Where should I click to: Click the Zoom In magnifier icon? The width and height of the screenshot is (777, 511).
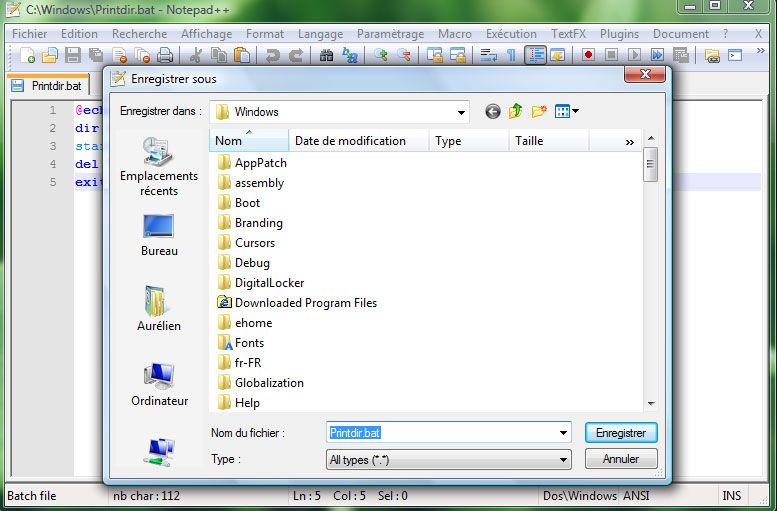381,55
